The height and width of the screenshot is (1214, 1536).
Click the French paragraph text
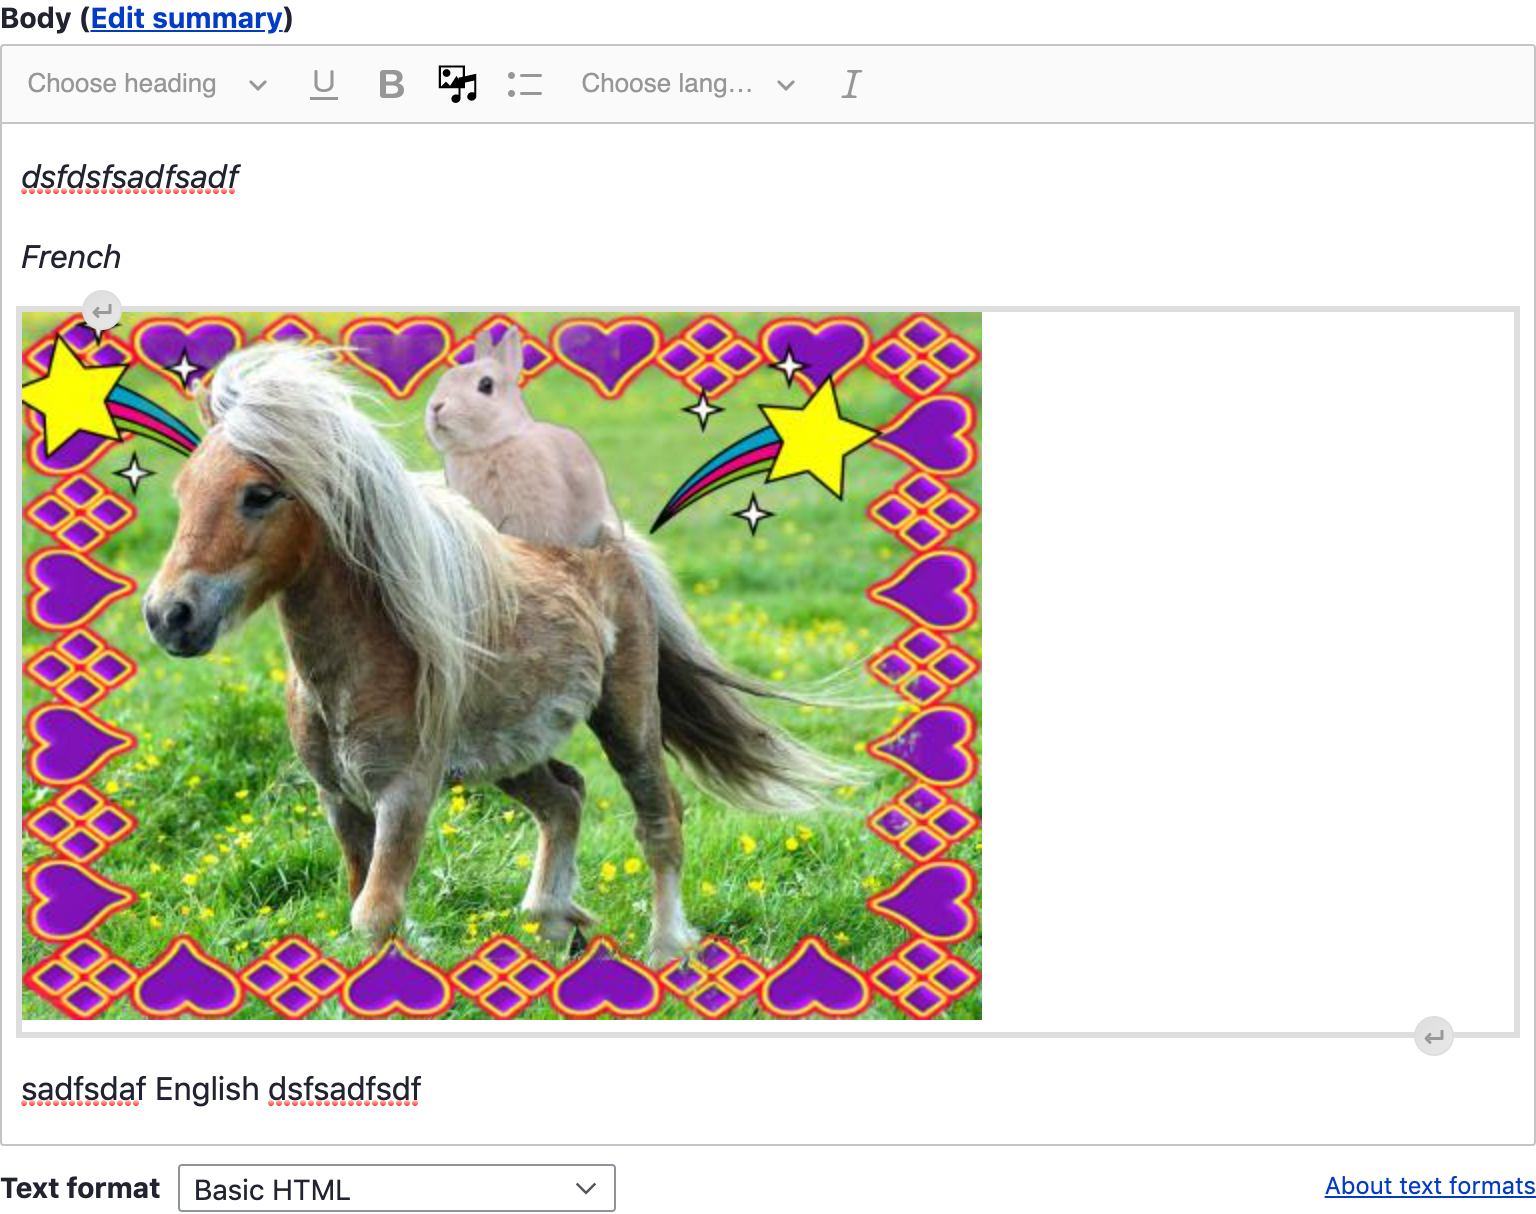tap(71, 257)
